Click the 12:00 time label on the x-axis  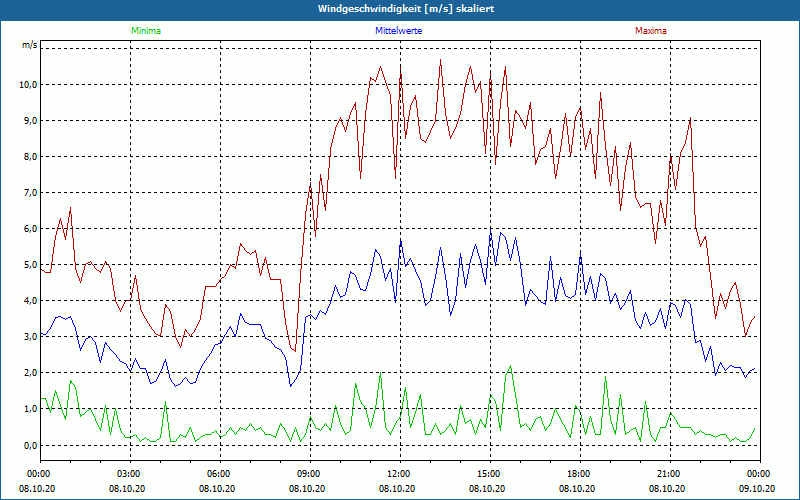(401, 474)
